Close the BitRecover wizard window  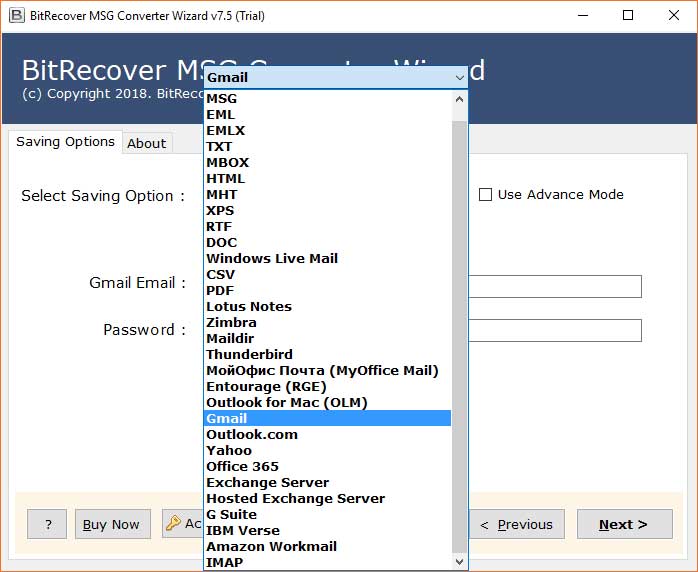(x=674, y=16)
